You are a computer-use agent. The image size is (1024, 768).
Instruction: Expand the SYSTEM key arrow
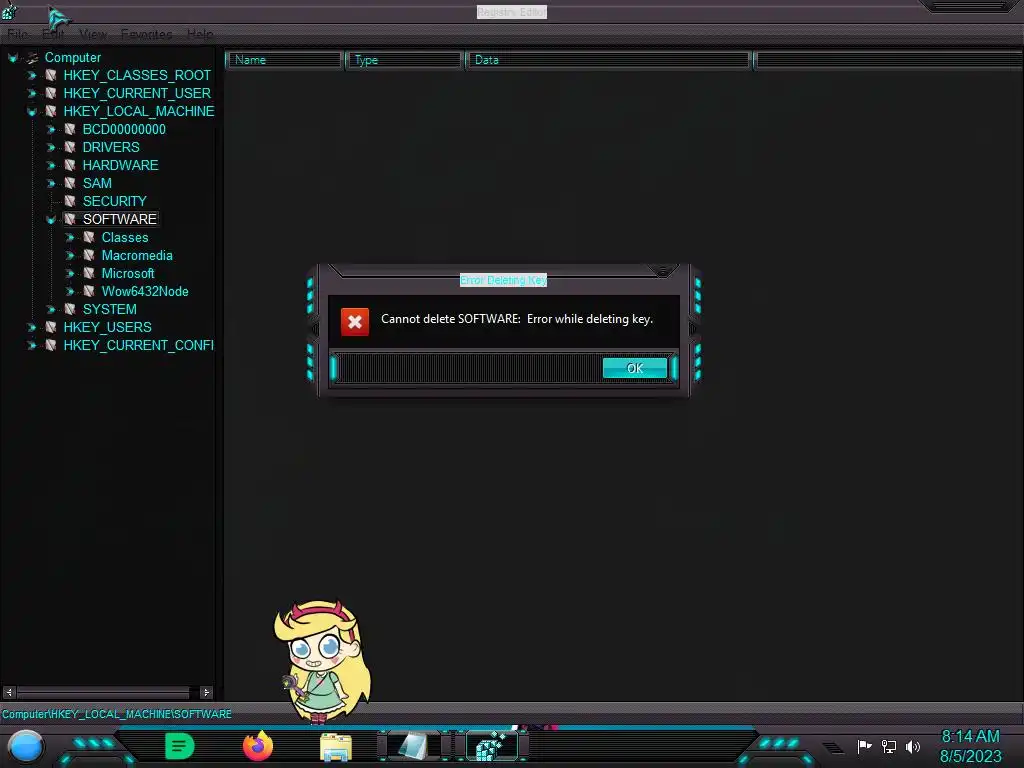pyautogui.click(x=51, y=310)
